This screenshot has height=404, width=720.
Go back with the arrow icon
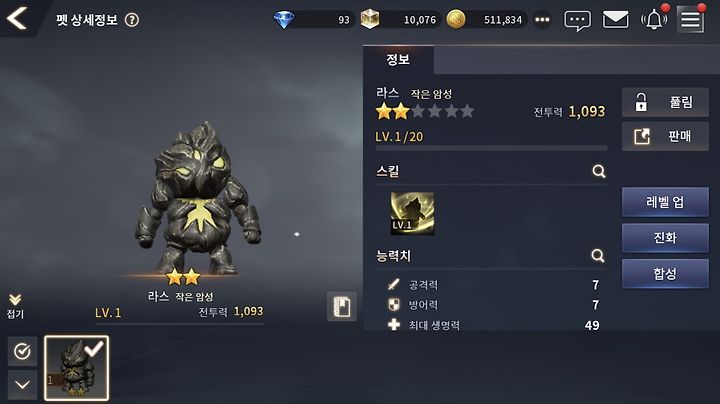(x=17, y=18)
